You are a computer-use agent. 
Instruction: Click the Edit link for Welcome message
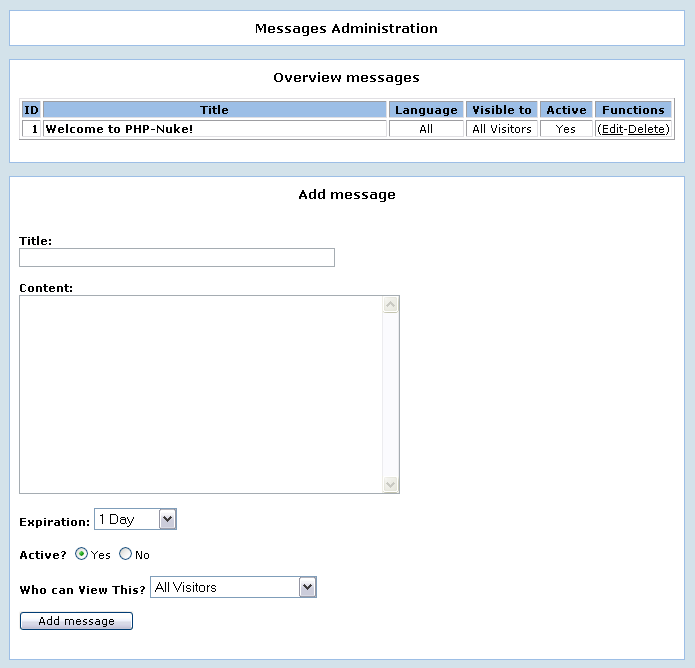610,129
